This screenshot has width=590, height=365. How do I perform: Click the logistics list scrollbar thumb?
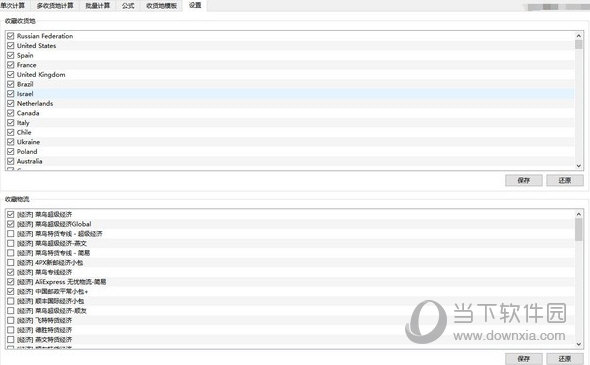point(579,230)
